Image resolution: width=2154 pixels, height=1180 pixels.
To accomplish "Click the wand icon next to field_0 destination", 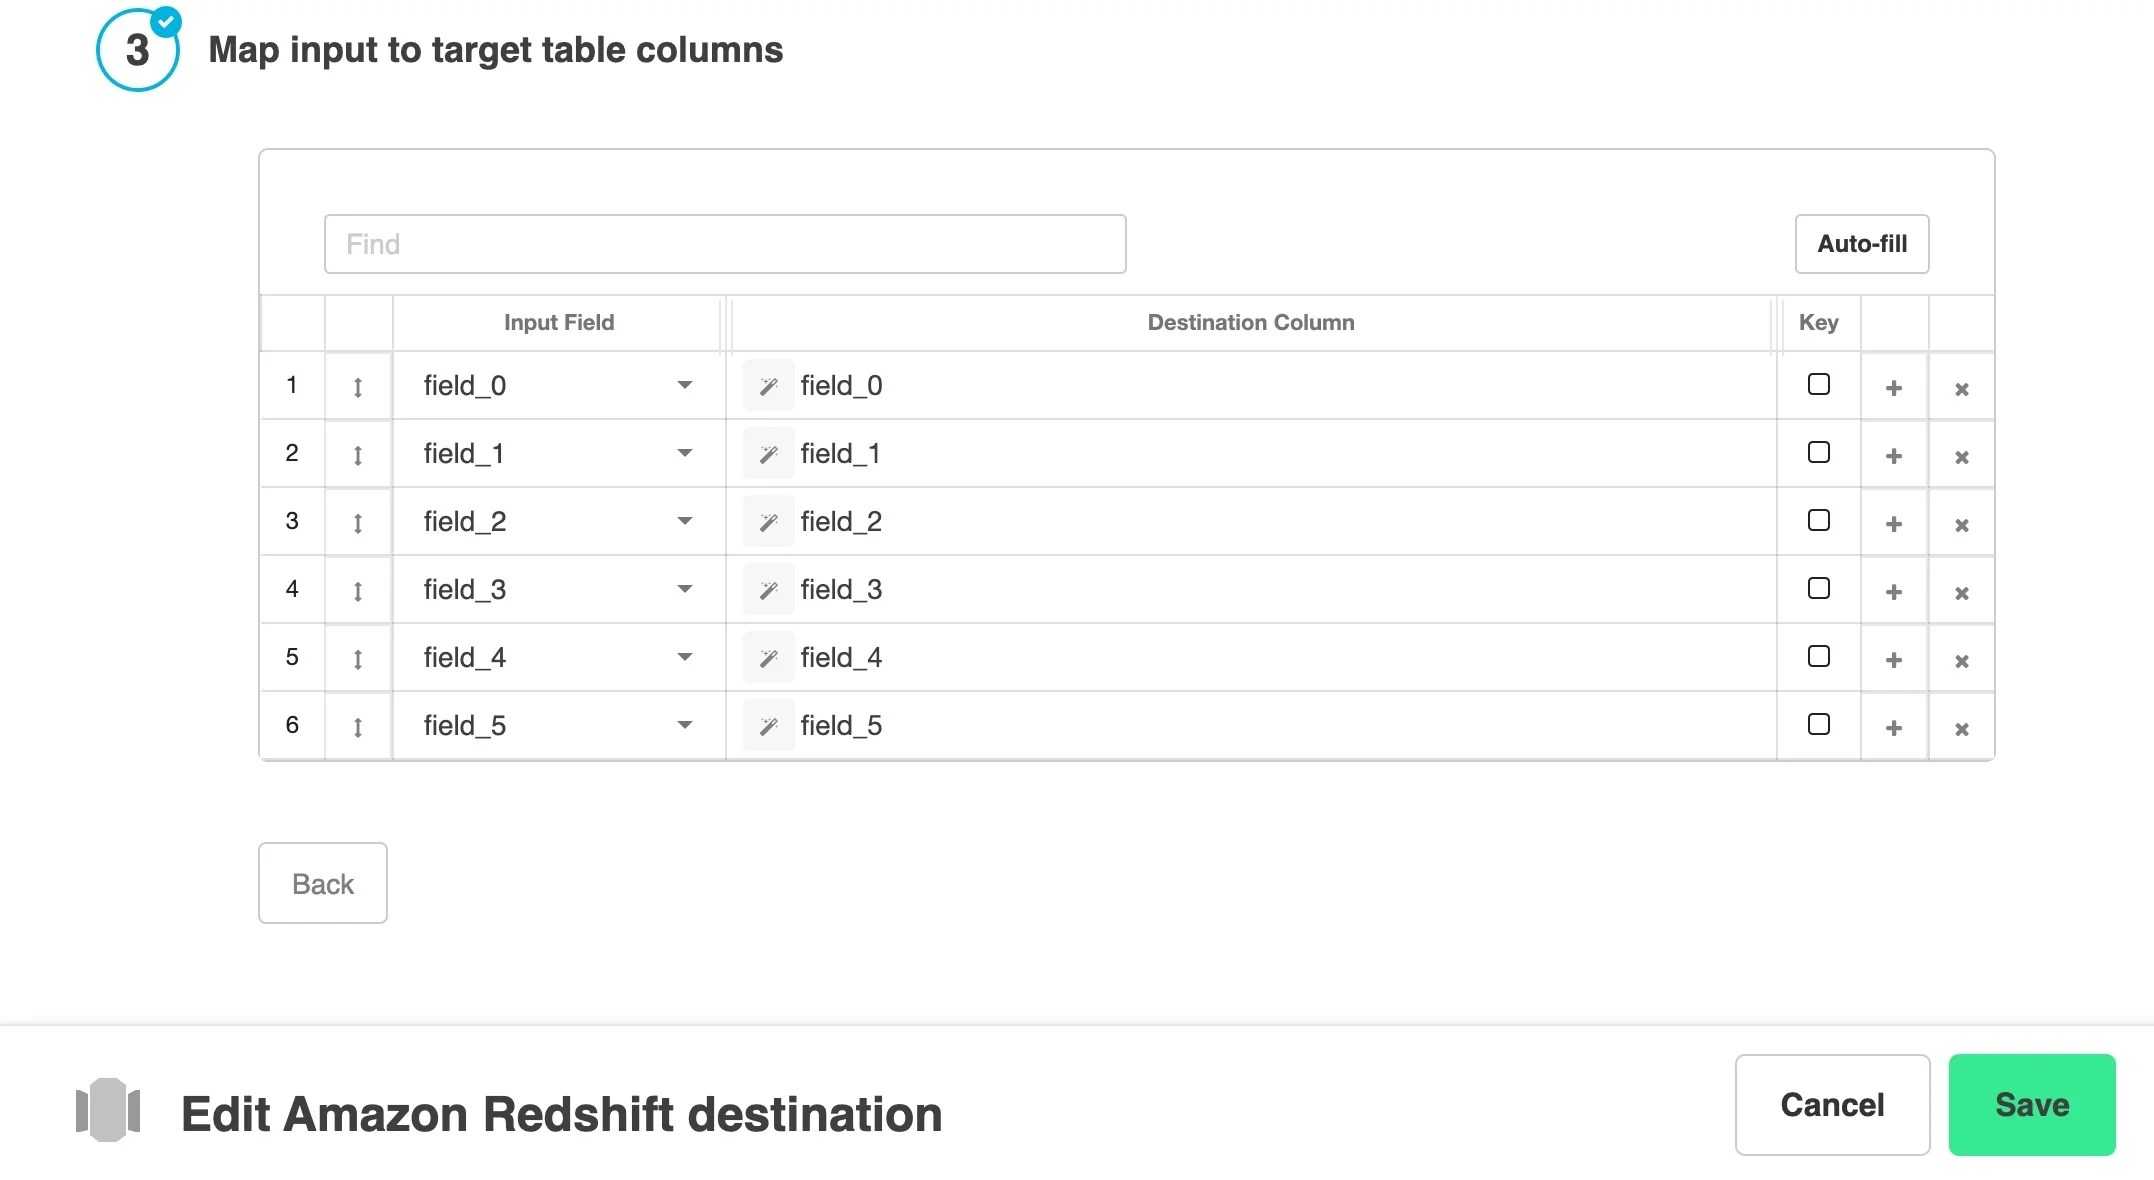I will pos(768,385).
